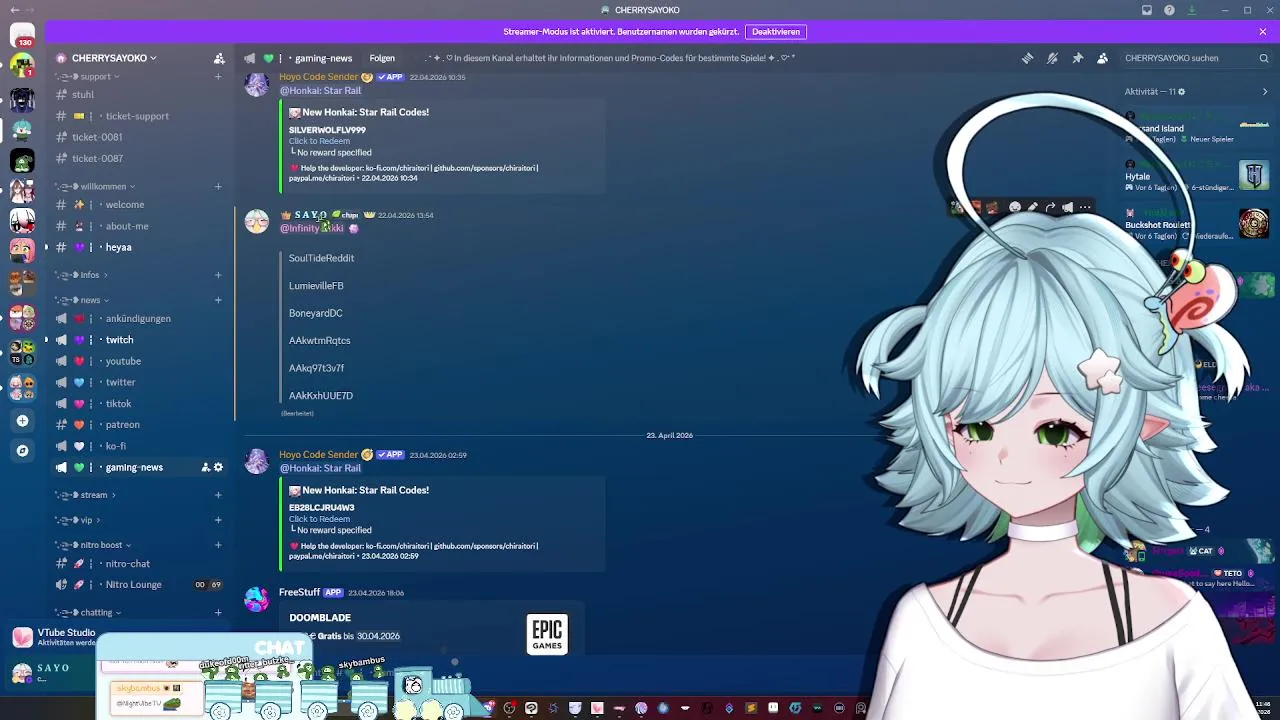Add channel to stream category plus
1280x720 pixels.
(x=218, y=495)
